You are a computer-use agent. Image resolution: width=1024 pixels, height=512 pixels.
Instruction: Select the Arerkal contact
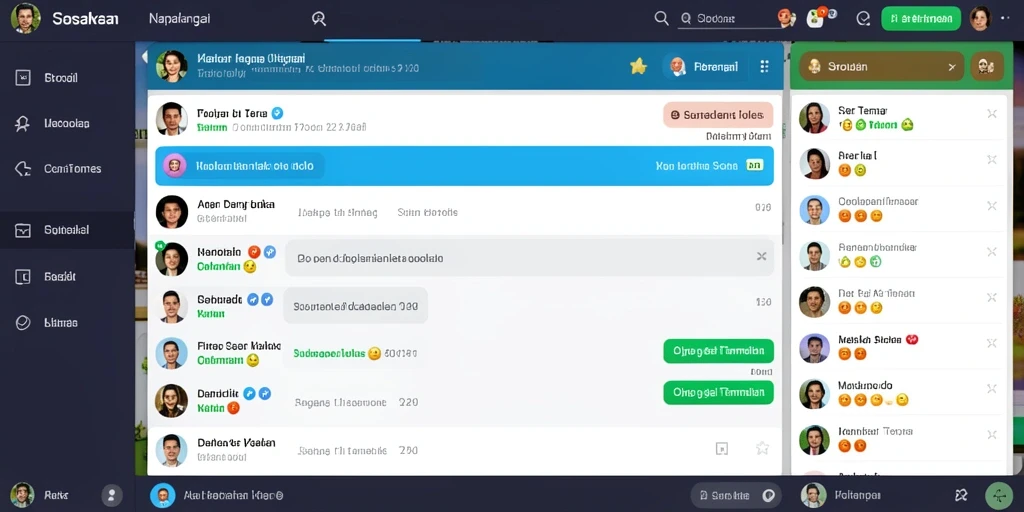point(899,163)
